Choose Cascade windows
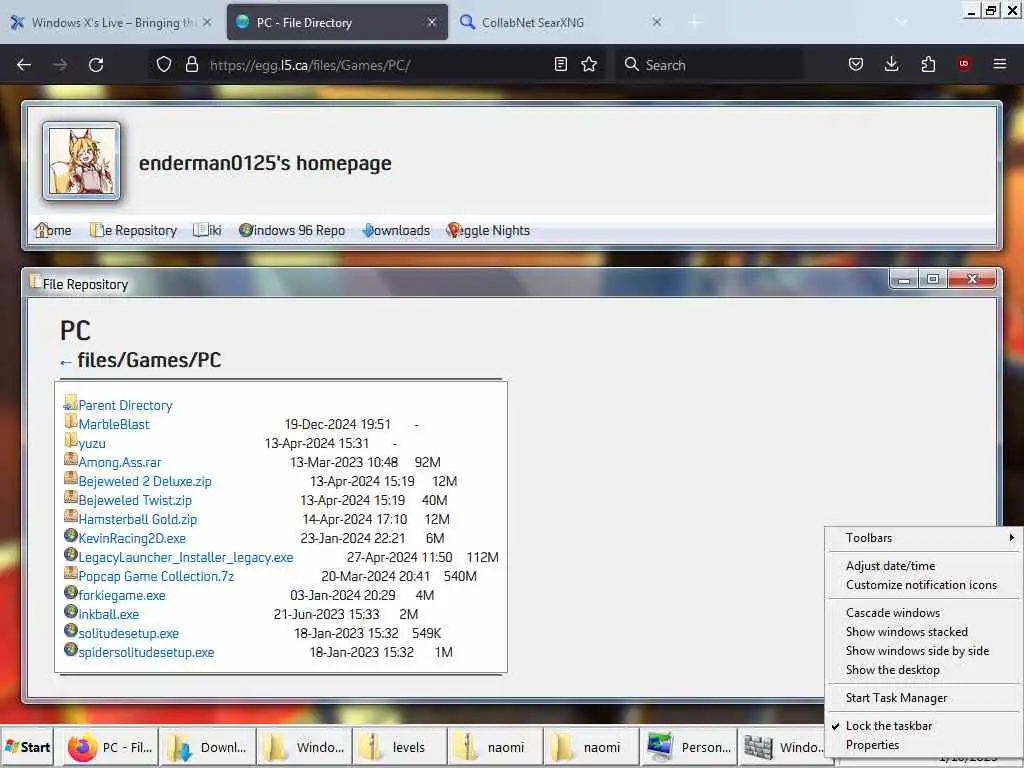 [923, 613]
